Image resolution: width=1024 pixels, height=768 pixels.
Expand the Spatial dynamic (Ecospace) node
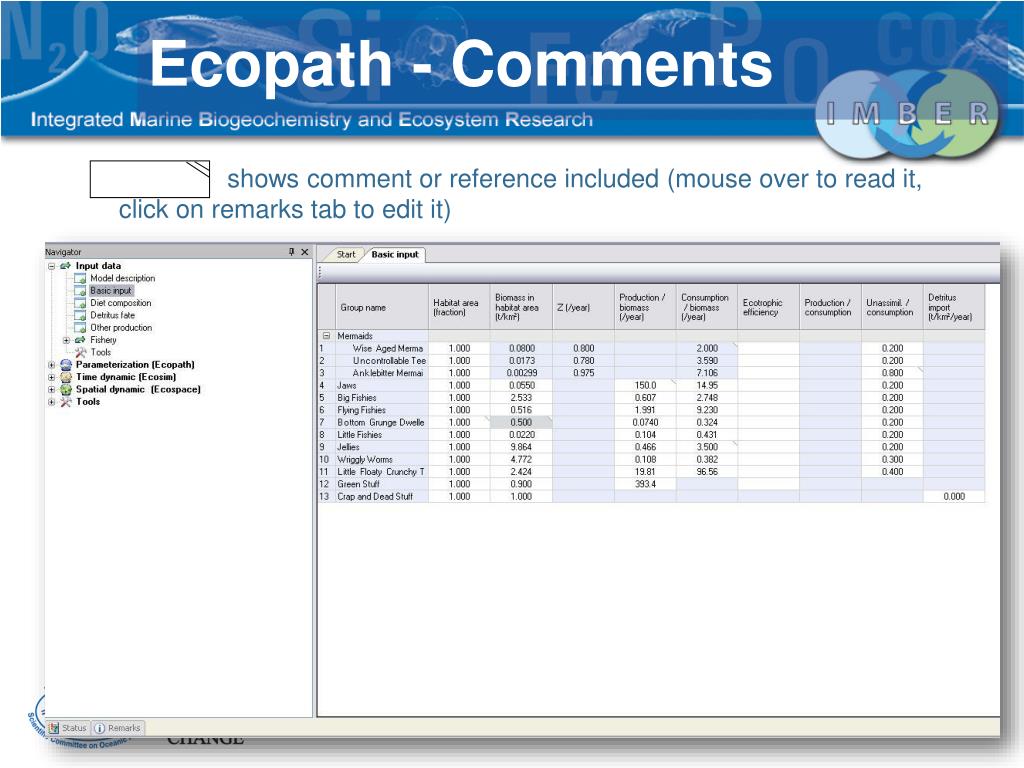51,390
